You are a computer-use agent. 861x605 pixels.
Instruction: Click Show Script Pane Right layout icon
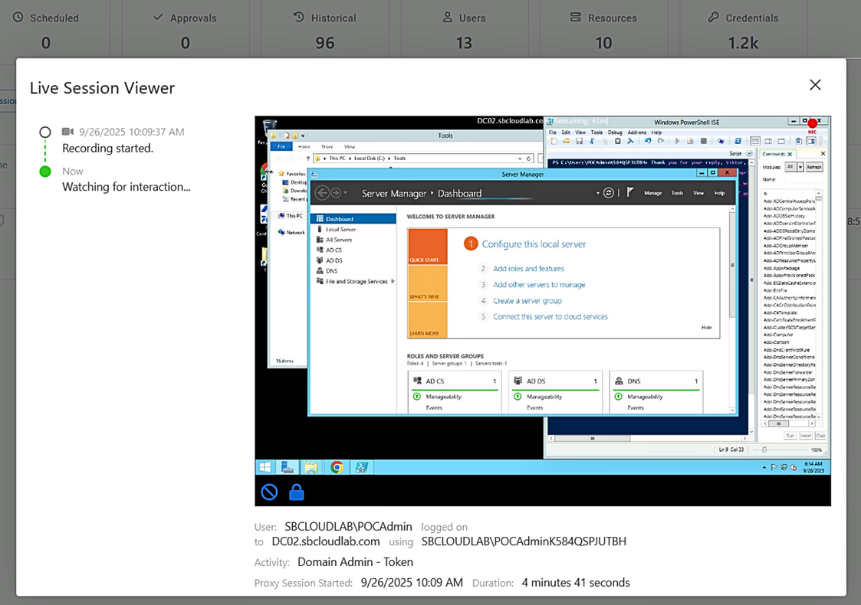point(768,141)
